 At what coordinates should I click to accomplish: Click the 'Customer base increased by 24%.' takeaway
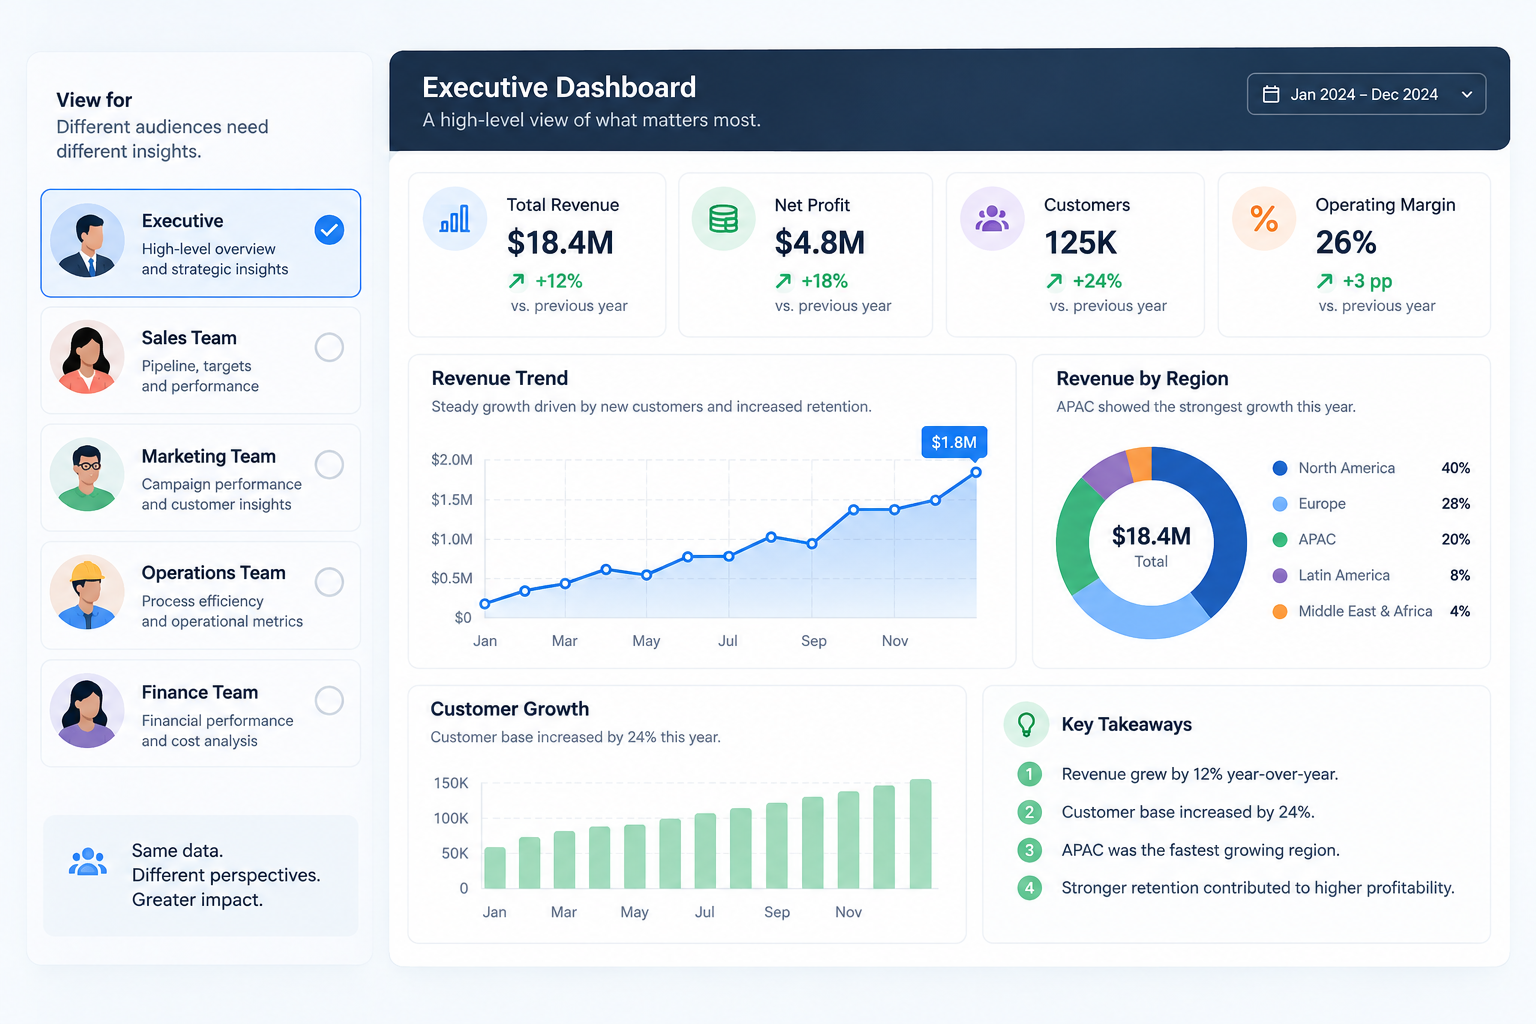[1188, 812]
